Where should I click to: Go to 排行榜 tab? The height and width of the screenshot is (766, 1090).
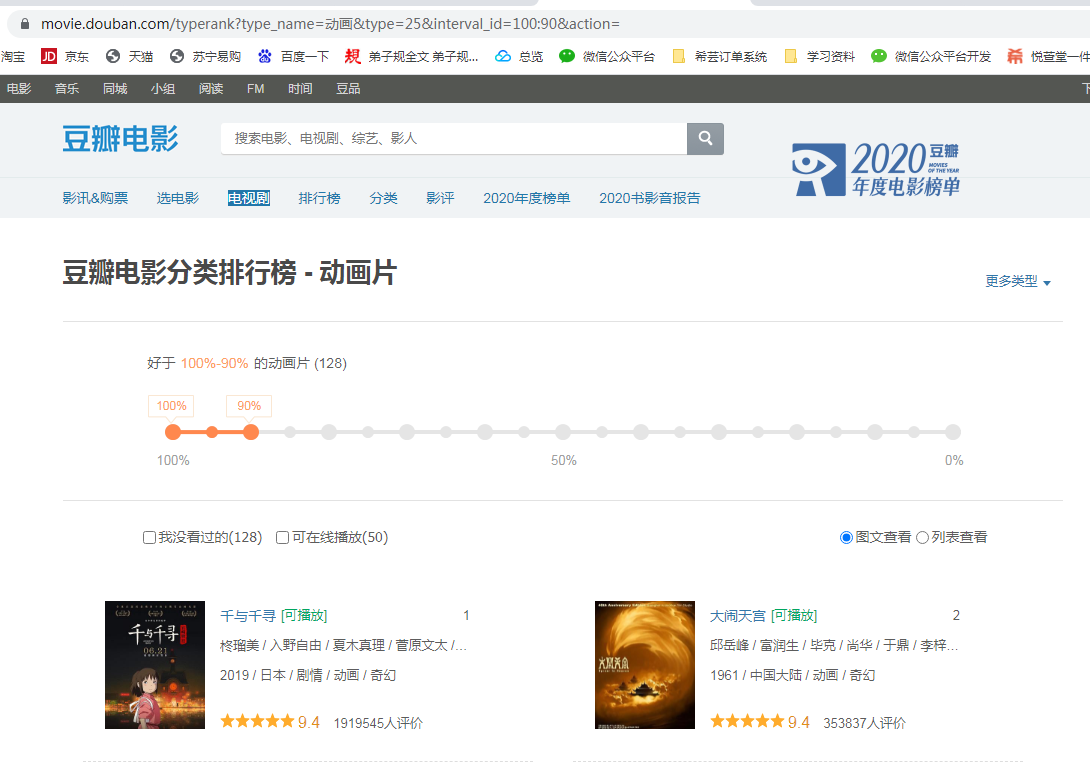(x=320, y=198)
